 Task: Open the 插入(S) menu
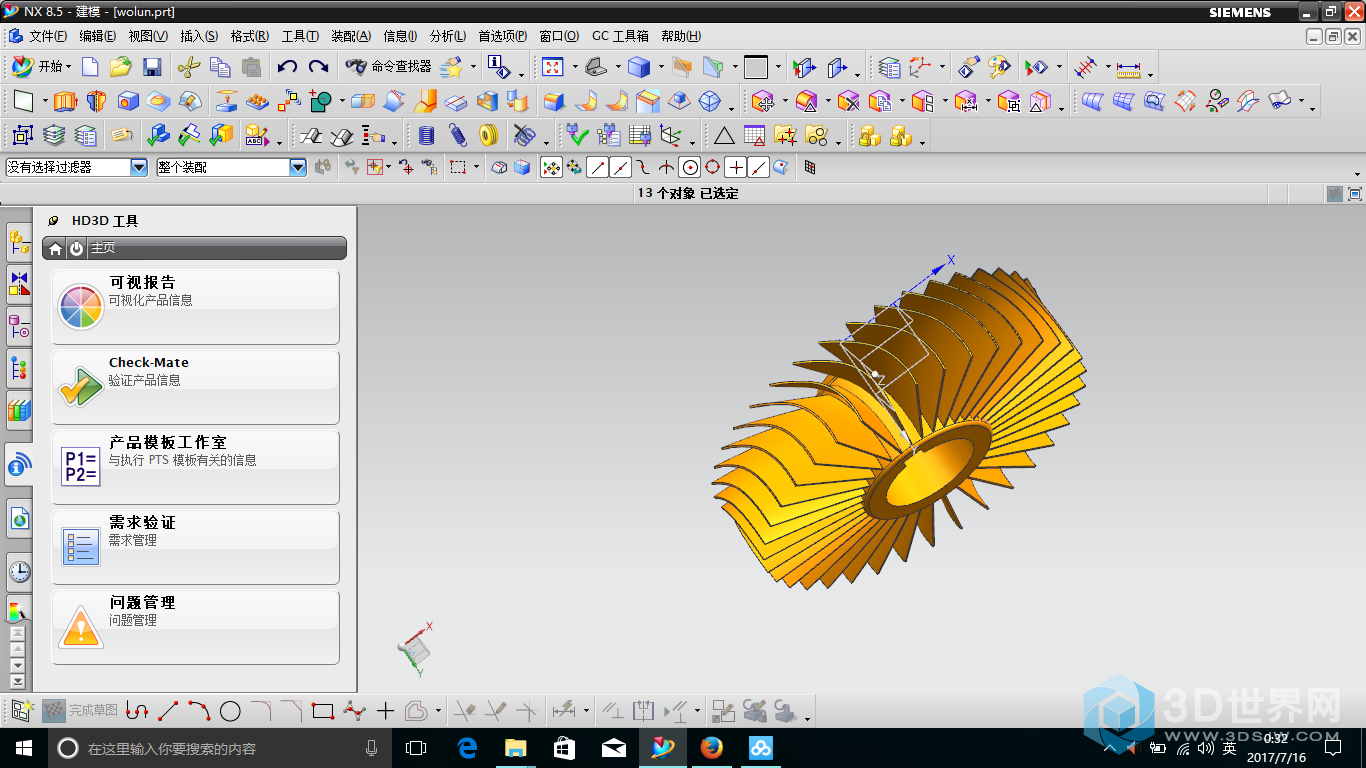coord(198,36)
